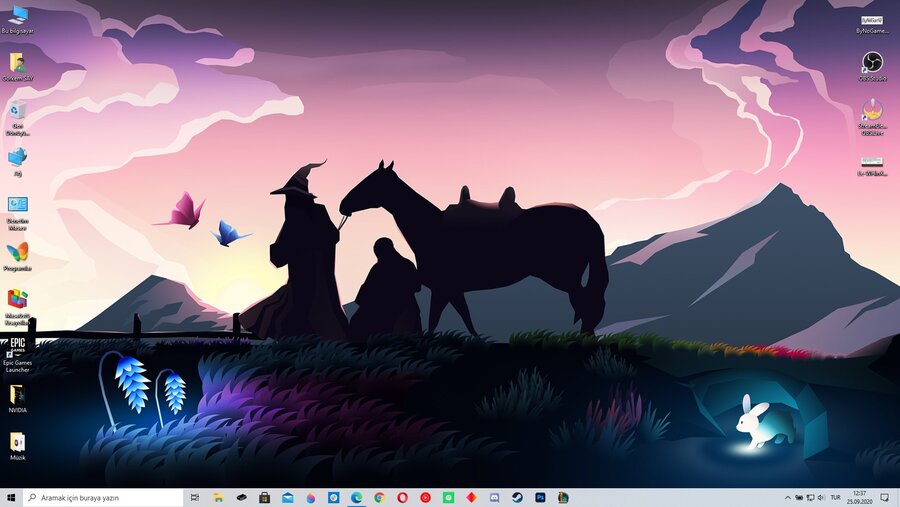This screenshot has height=507, width=900.
Task: Open the Windows Start menu
Action: 11,497
